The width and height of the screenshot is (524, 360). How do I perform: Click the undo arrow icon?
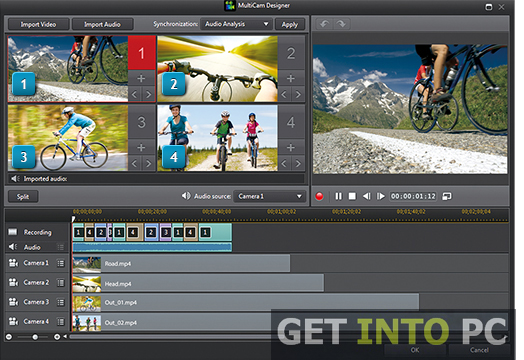tap(324, 24)
